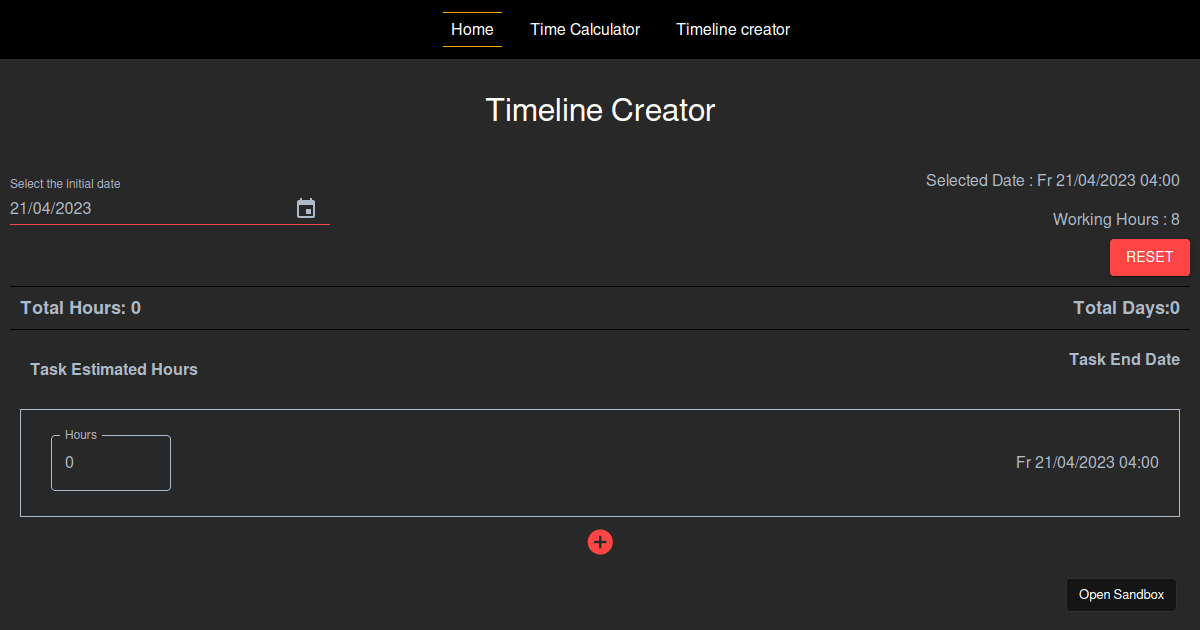
Task: Click inside the Hours field showing 0
Action: click(110, 462)
